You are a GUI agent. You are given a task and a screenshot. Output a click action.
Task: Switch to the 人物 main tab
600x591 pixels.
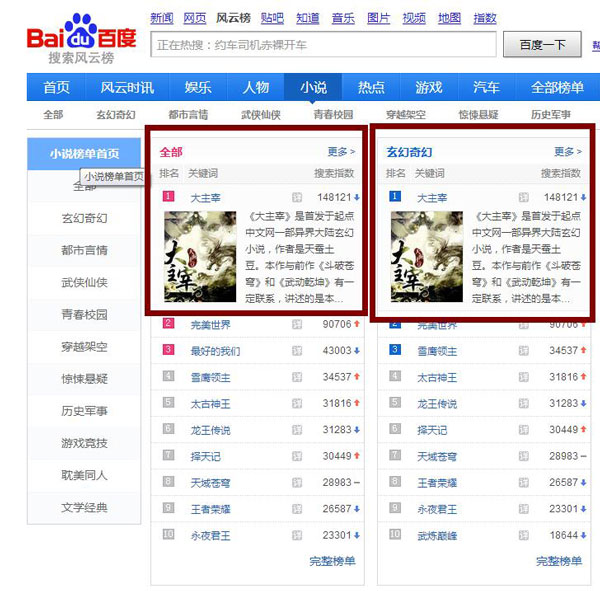point(256,87)
